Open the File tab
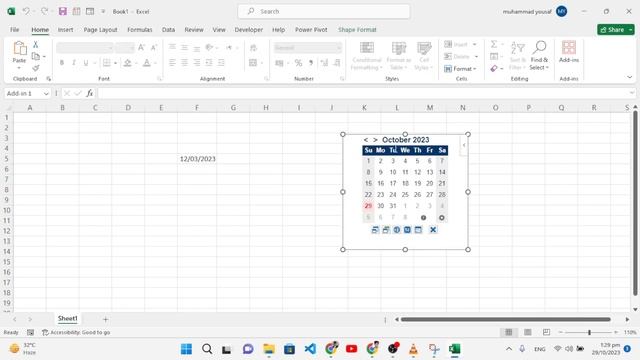Image resolution: width=640 pixels, height=360 pixels. [x=15, y=30]
